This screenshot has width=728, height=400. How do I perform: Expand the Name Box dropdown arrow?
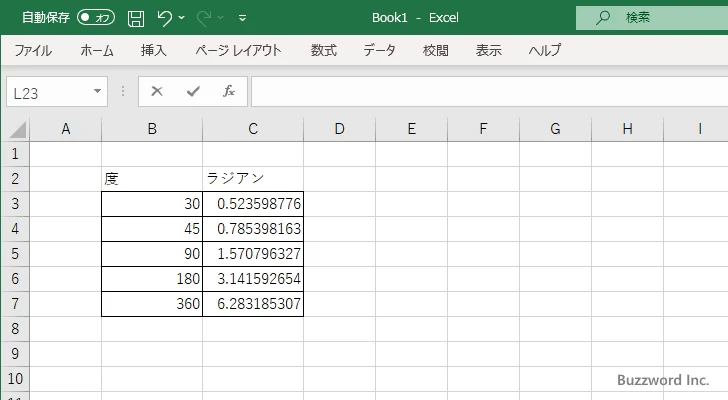coord(97,91)
